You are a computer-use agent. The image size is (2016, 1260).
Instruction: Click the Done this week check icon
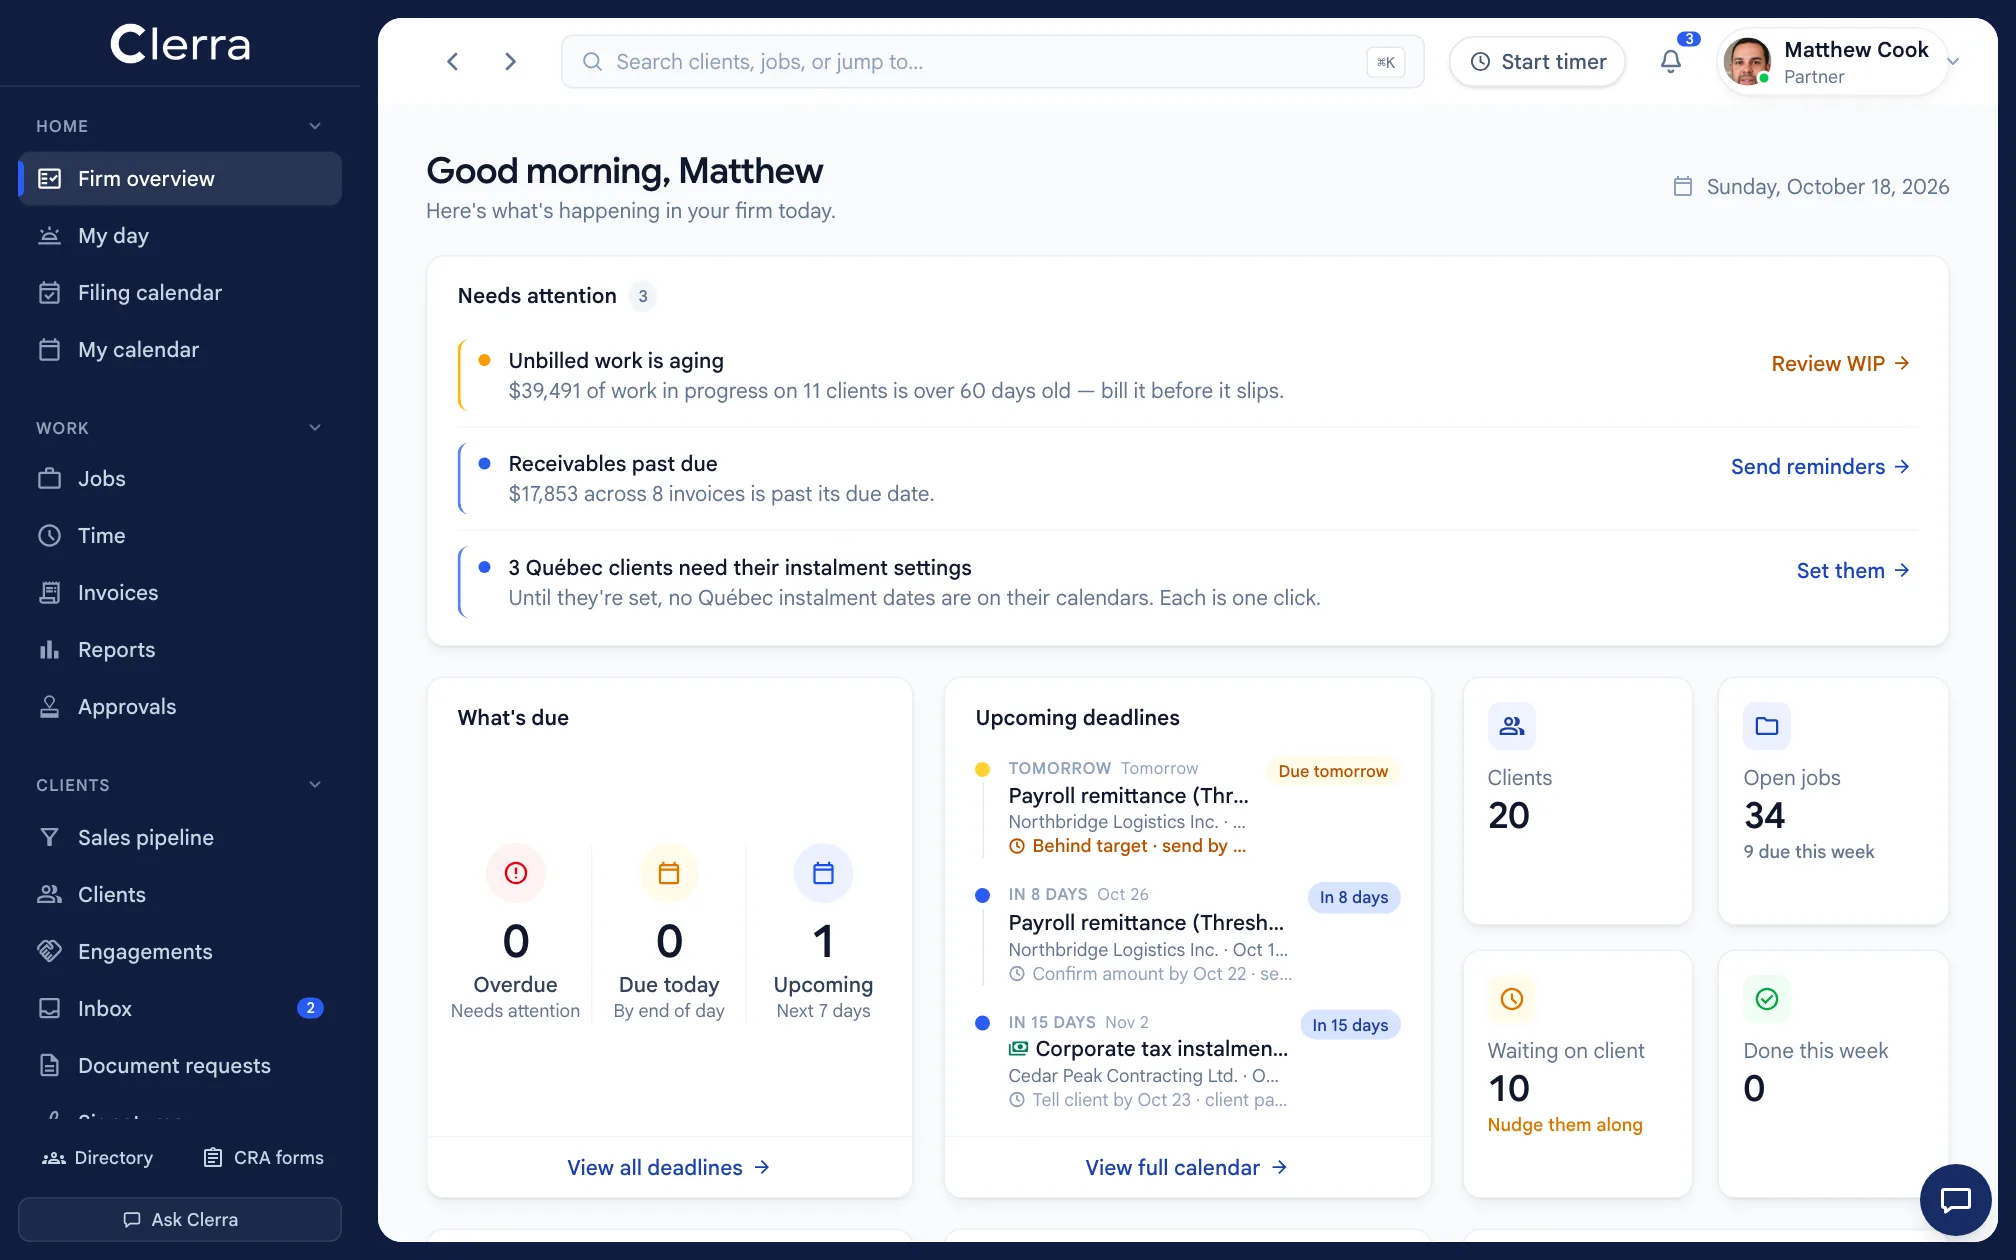[1767, 999]
